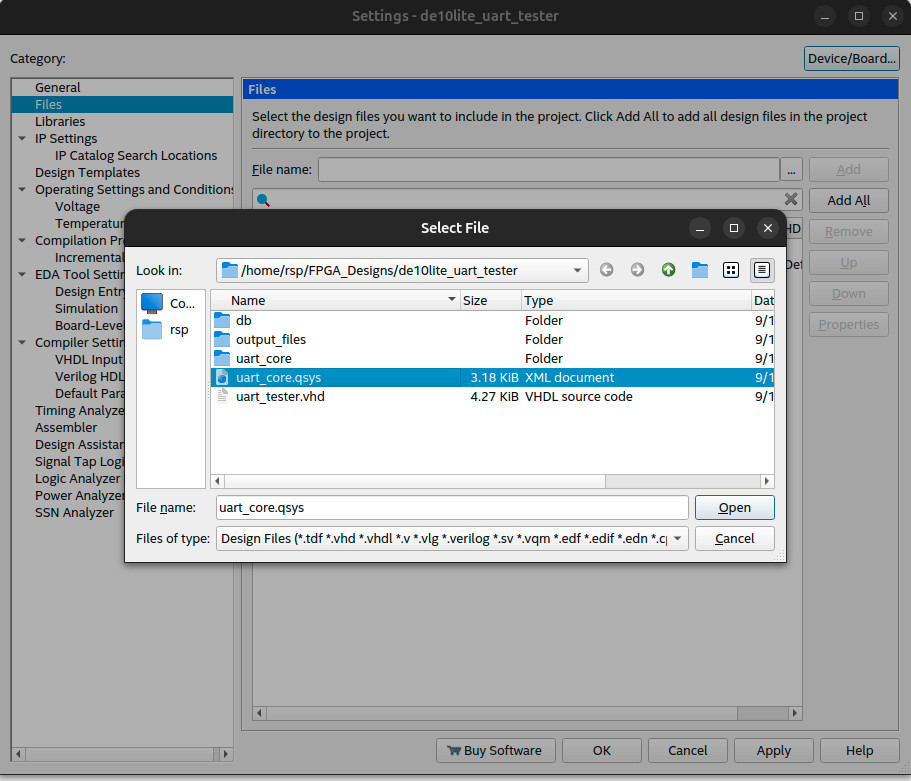Screen dimensions: 911x781
Task: Clear the file search filter
Action: pos(791,199)
